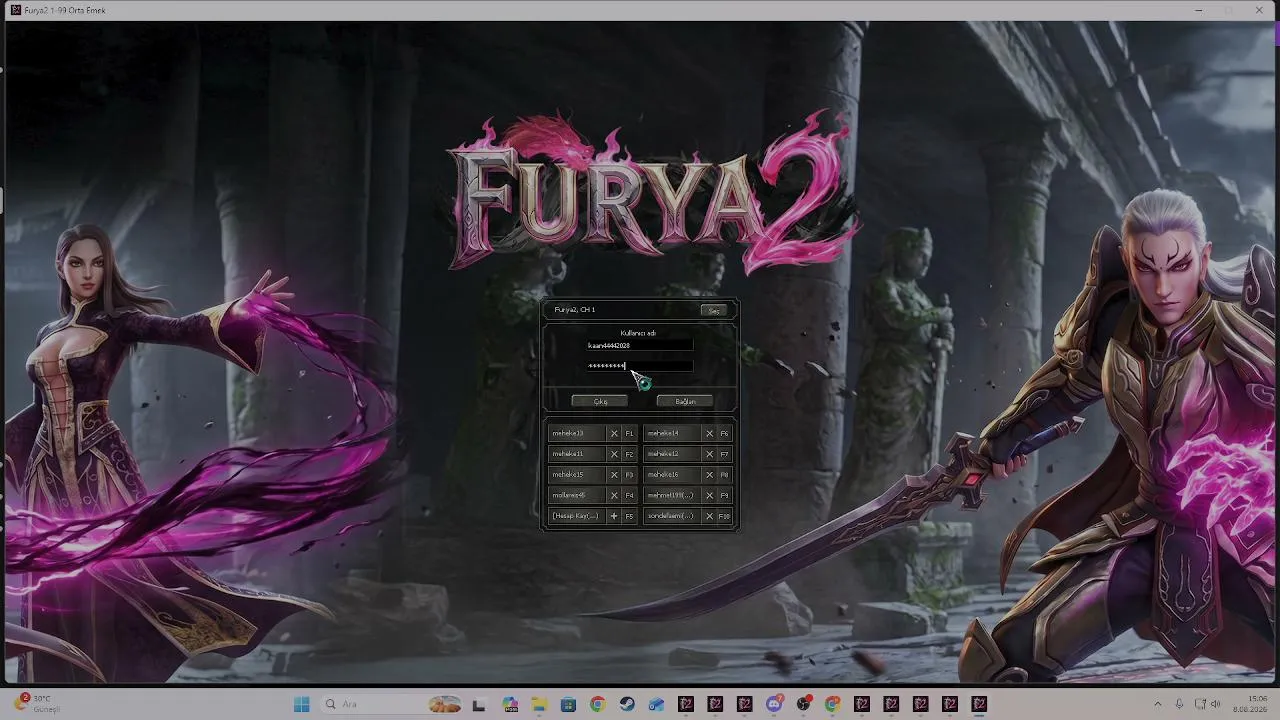This screenshot has width=1280, height=720.
Task: Click the F3 shortcut button
Action: coord(629,475)
